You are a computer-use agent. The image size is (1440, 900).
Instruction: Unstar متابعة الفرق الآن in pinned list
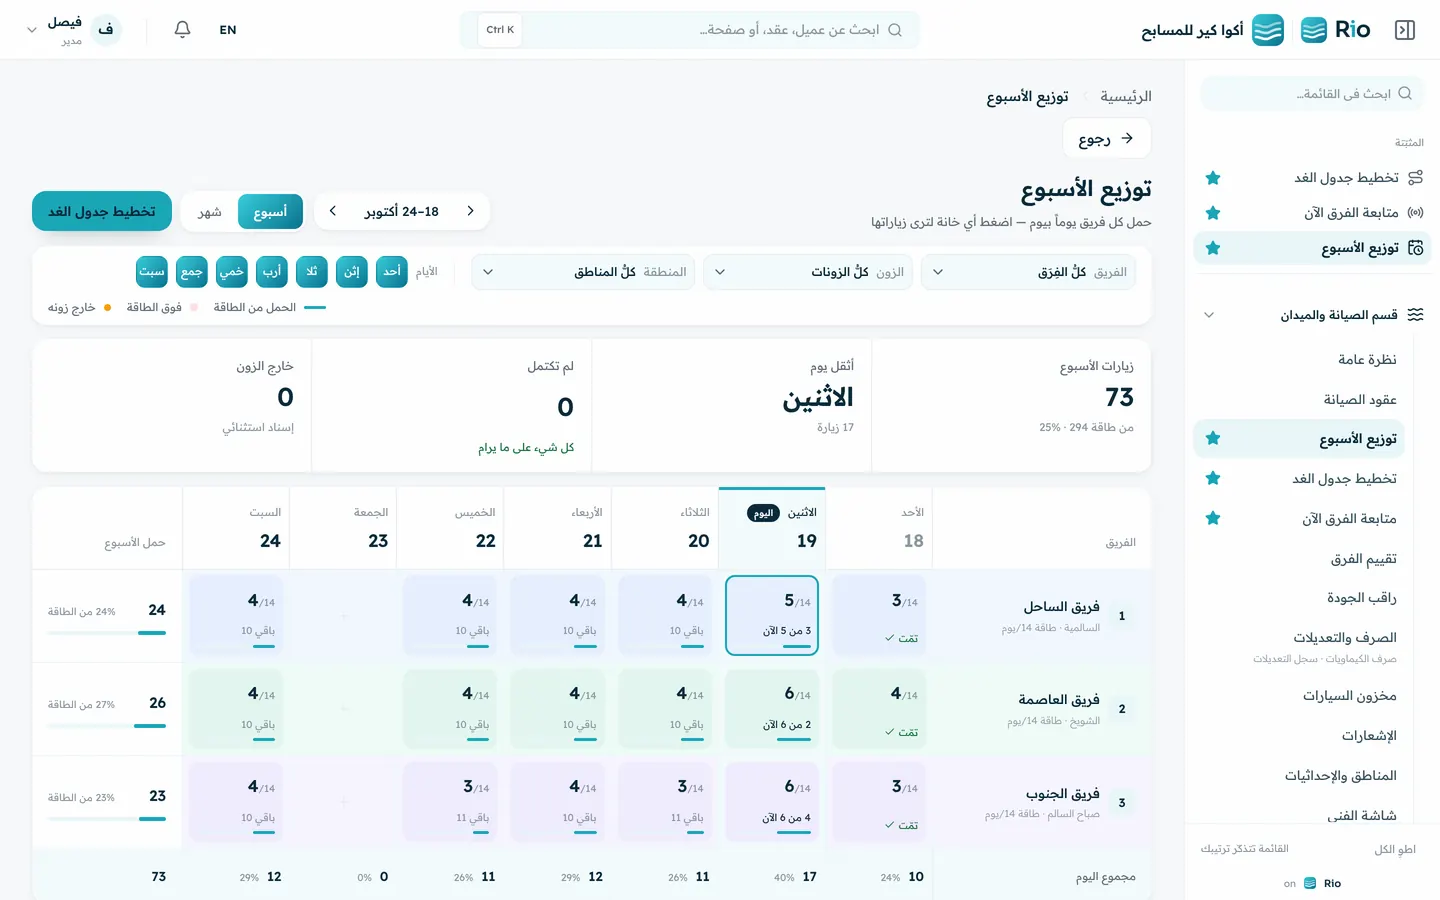1213,213
